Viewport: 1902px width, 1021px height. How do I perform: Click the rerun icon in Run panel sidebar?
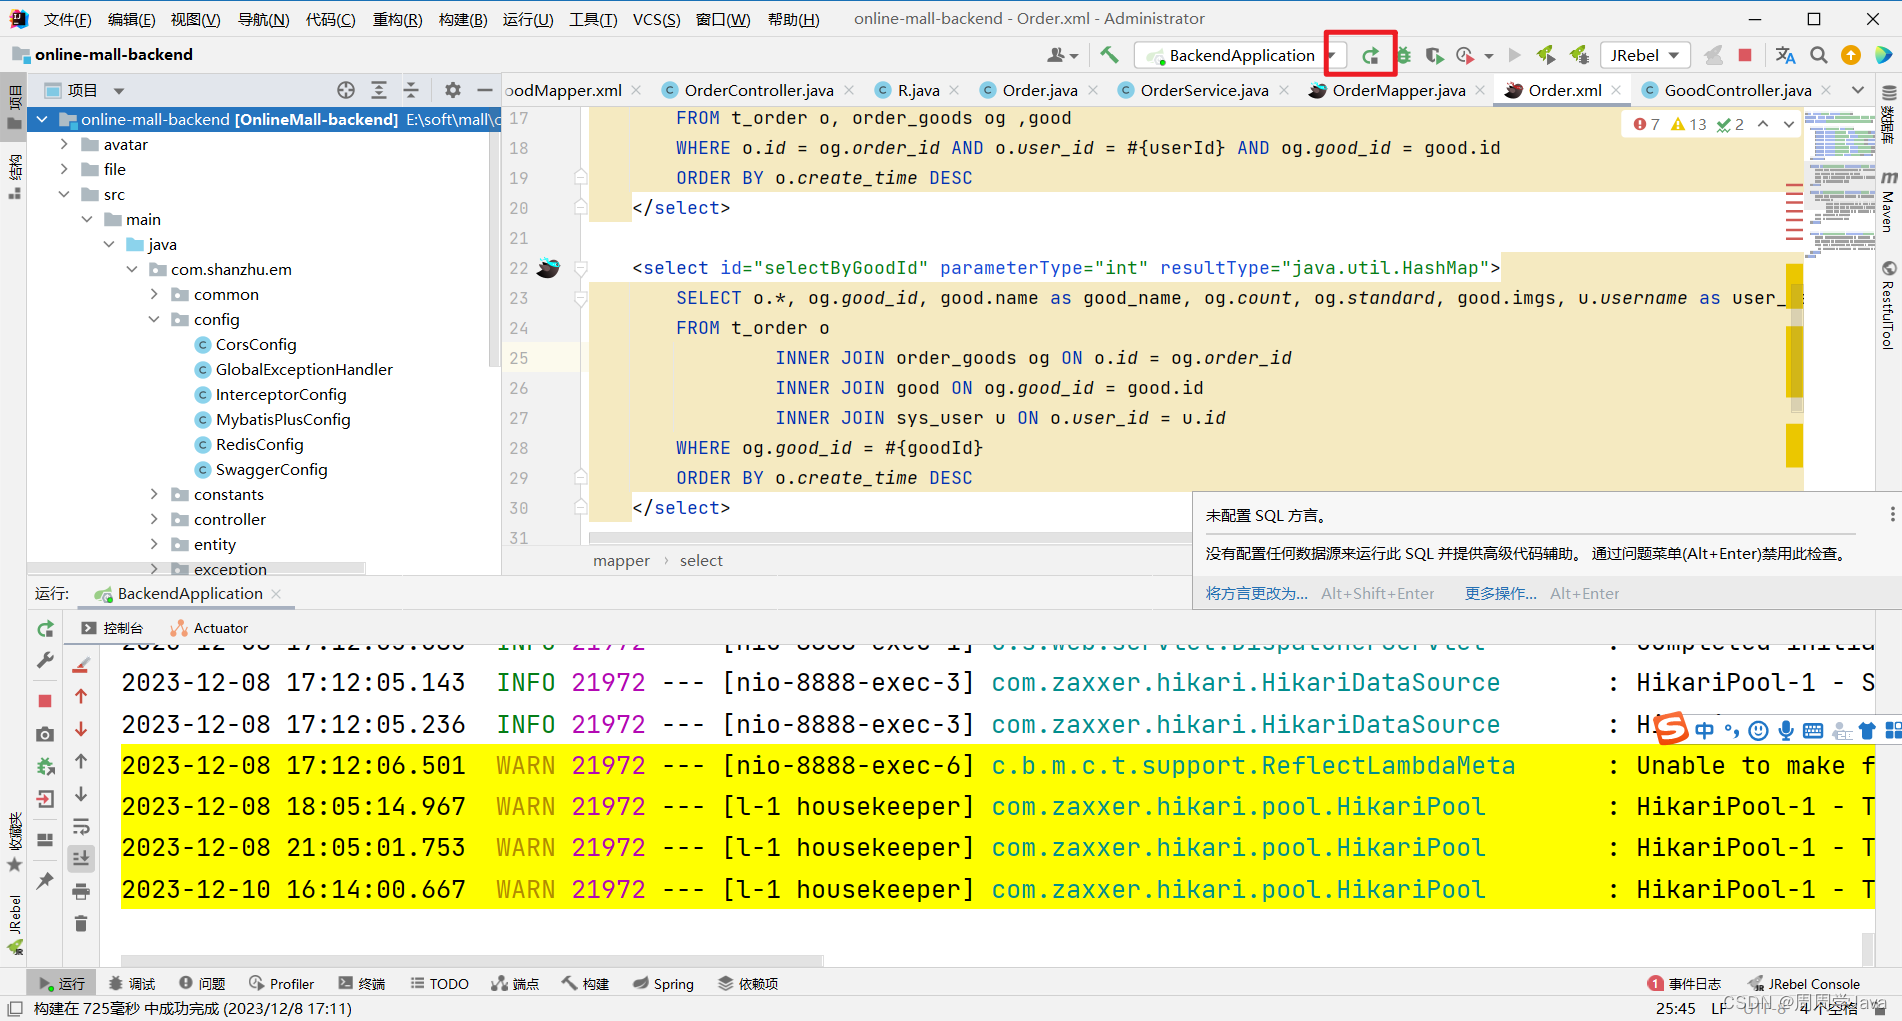(x=45, y=629)
